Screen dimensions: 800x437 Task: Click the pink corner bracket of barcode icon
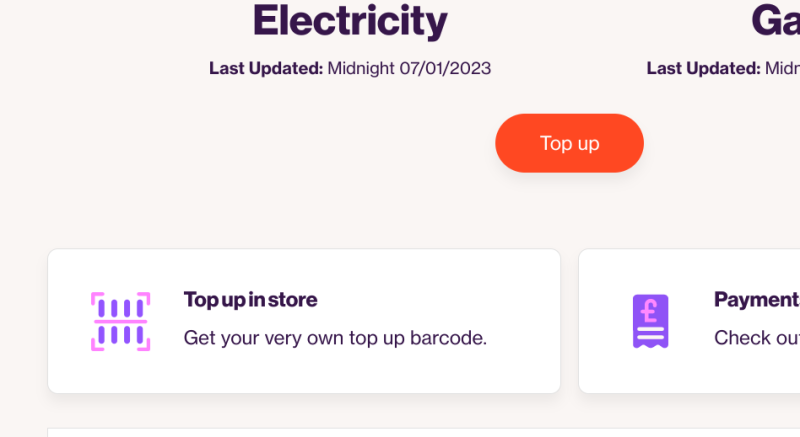(97, 298)
